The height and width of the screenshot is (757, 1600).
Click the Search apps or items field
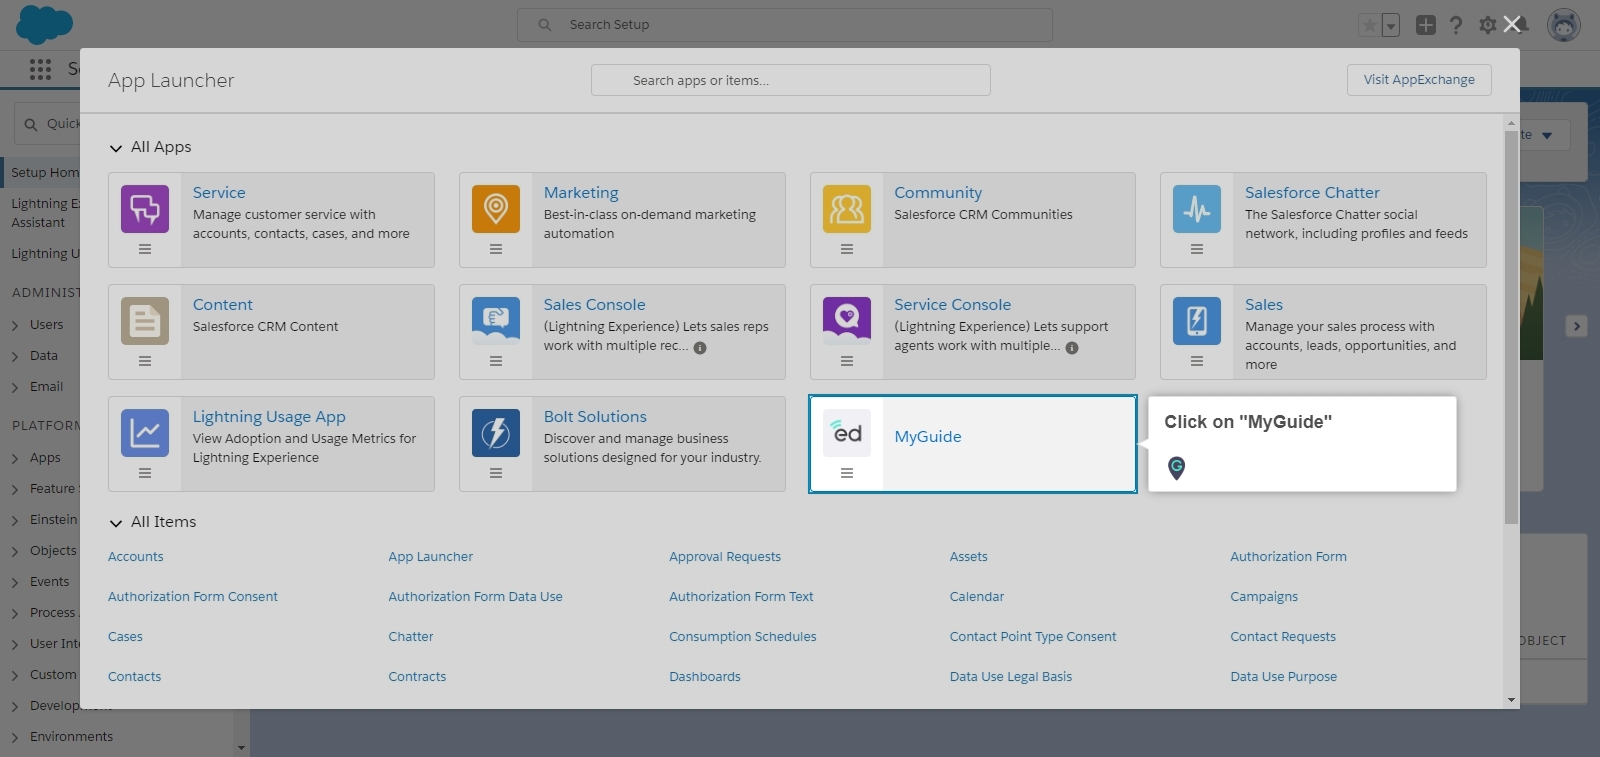791,80
